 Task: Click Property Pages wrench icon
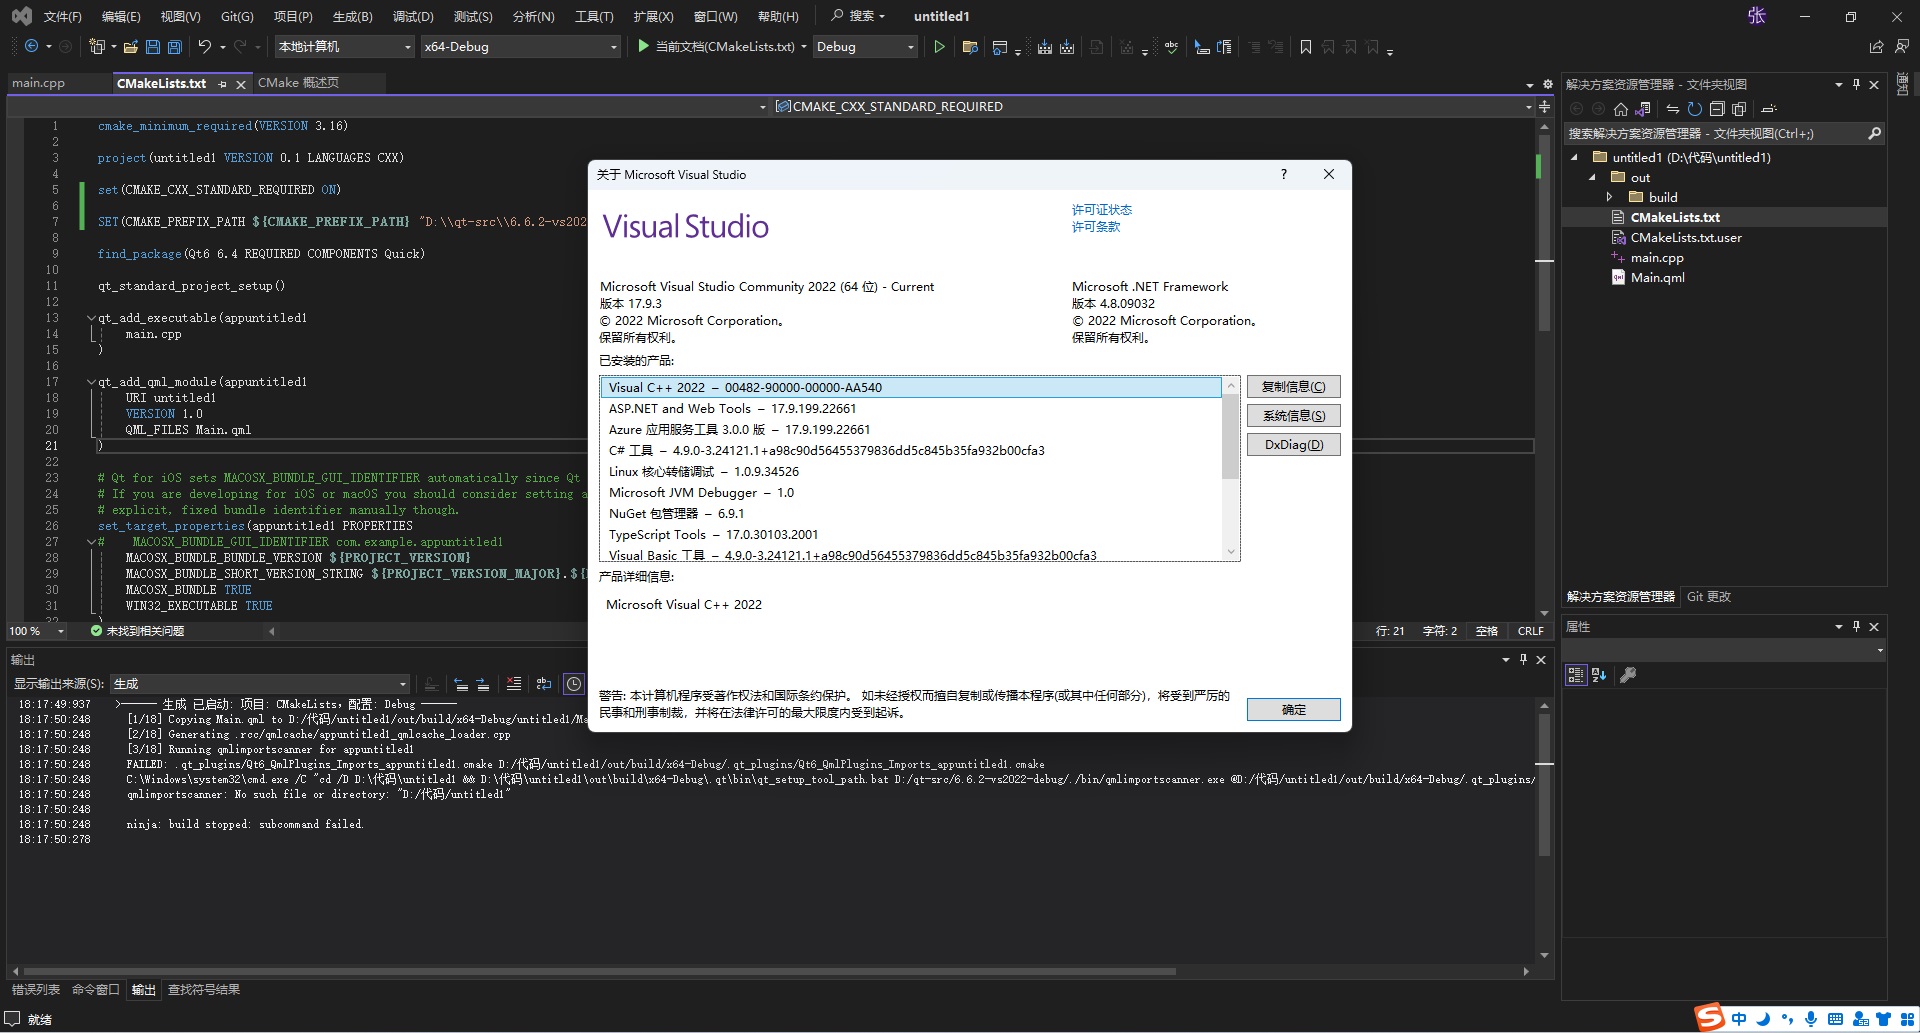point(1628,675)
